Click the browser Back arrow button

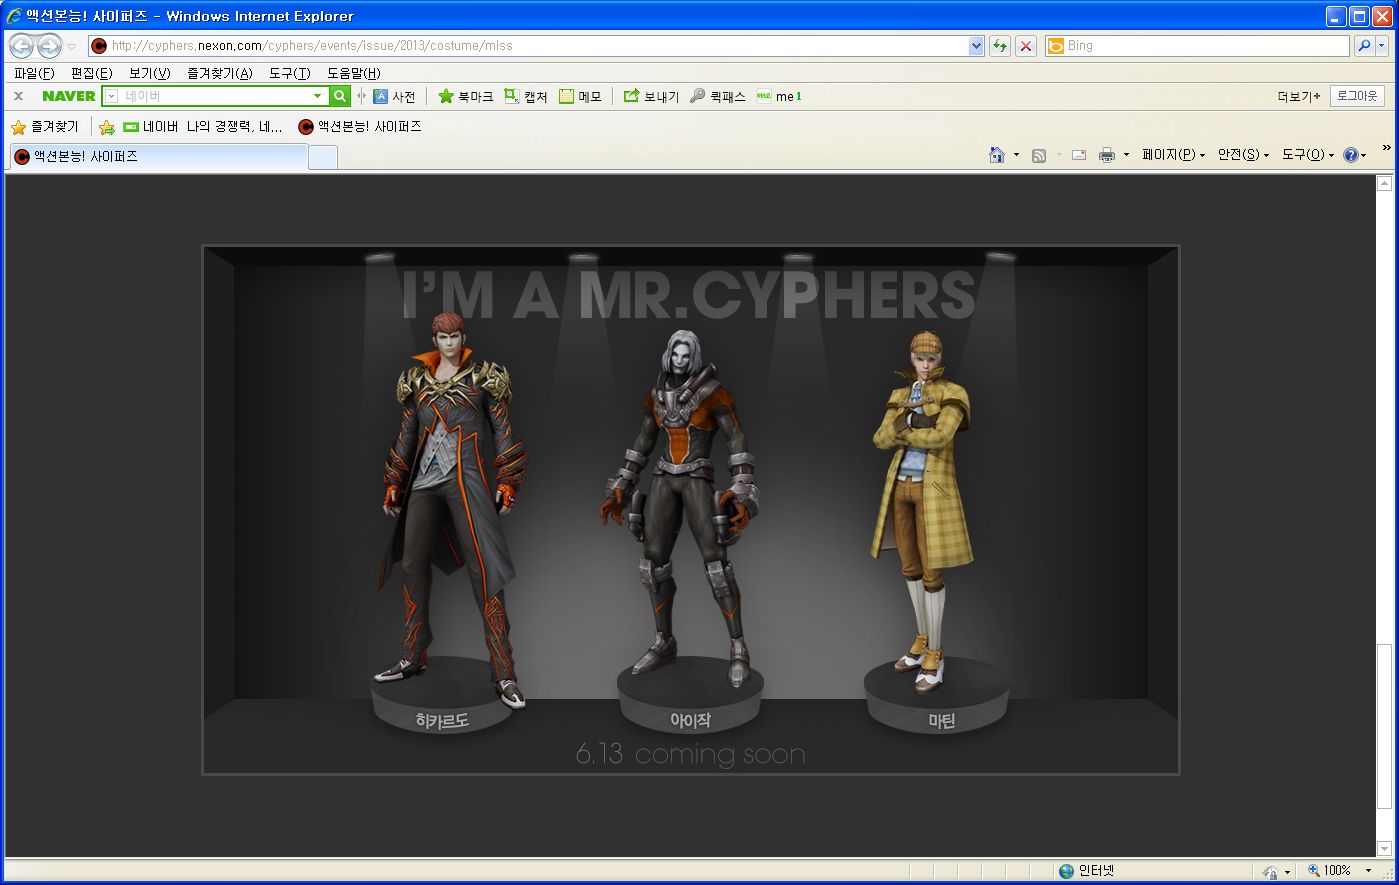click(x=21, y=46)
